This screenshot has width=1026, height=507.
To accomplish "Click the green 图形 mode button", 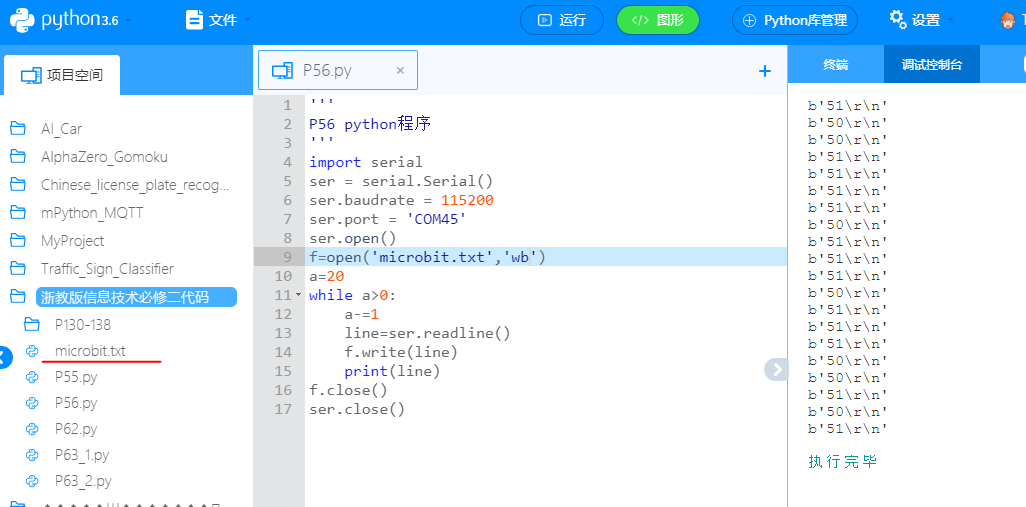I will point(657,20).
